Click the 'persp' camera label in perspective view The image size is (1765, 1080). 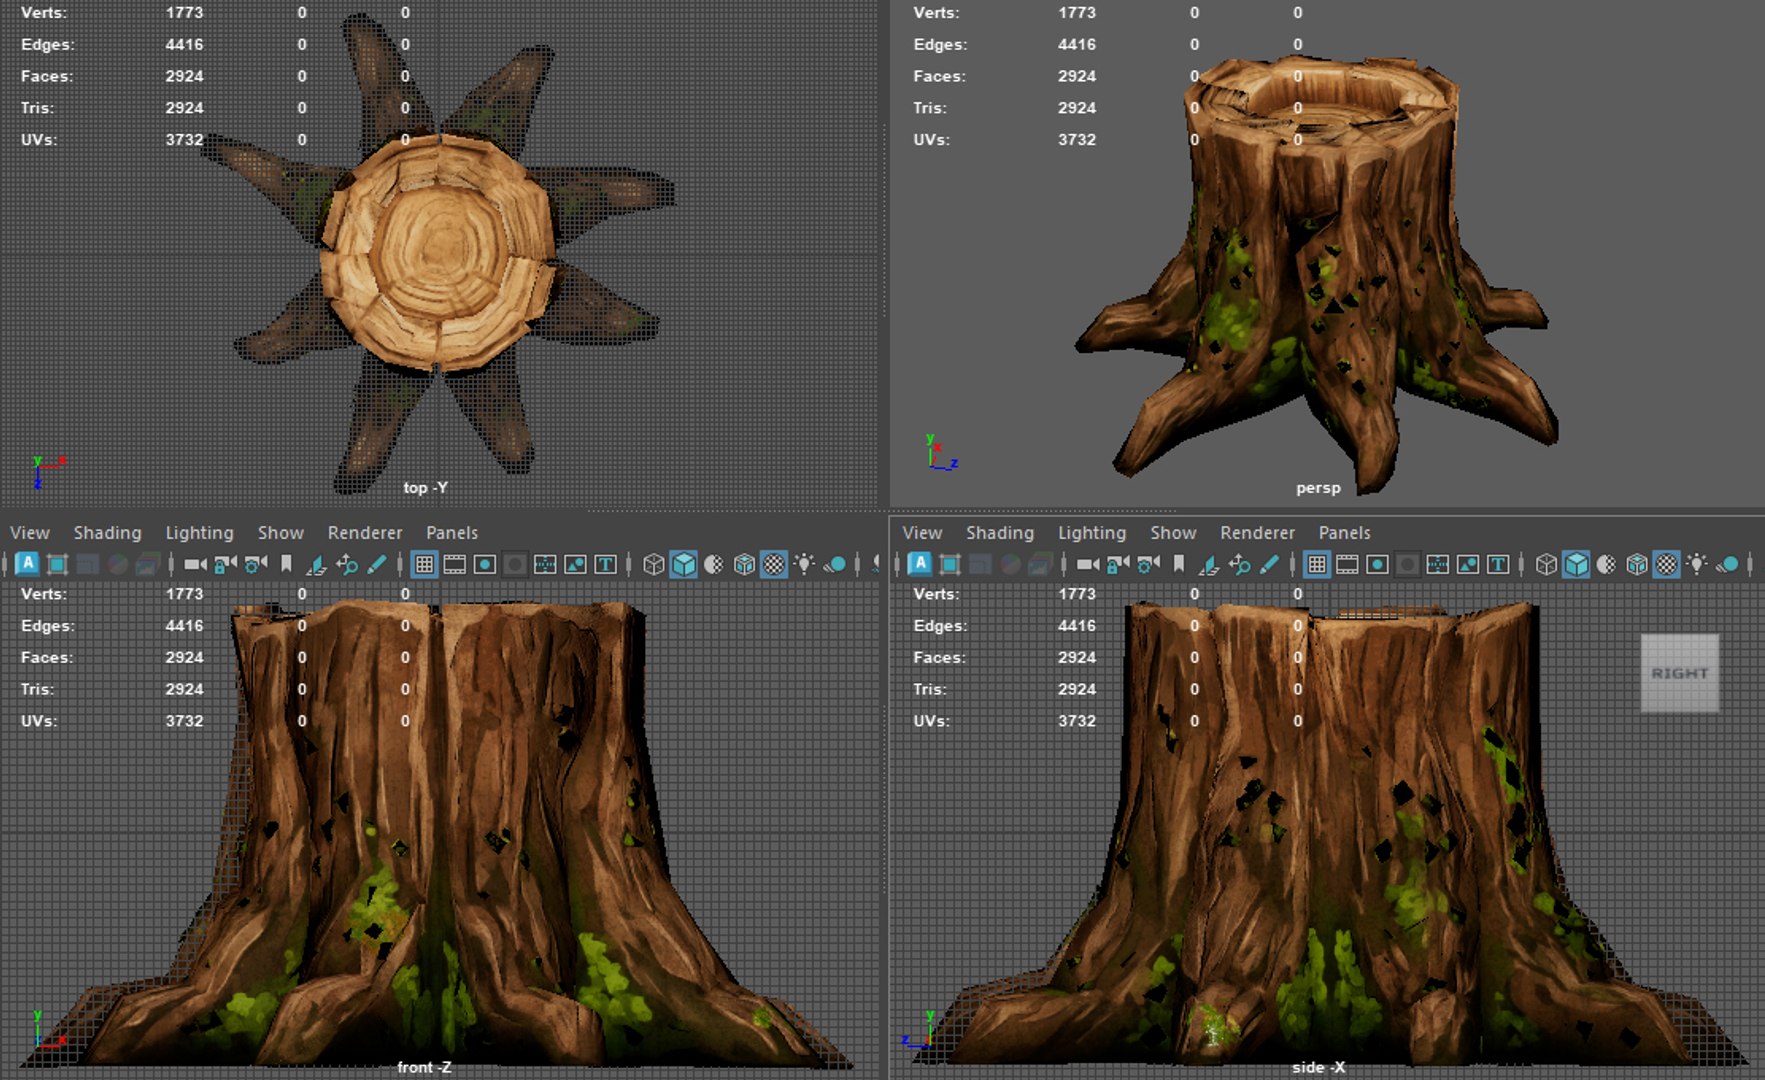click(1318, 488)
